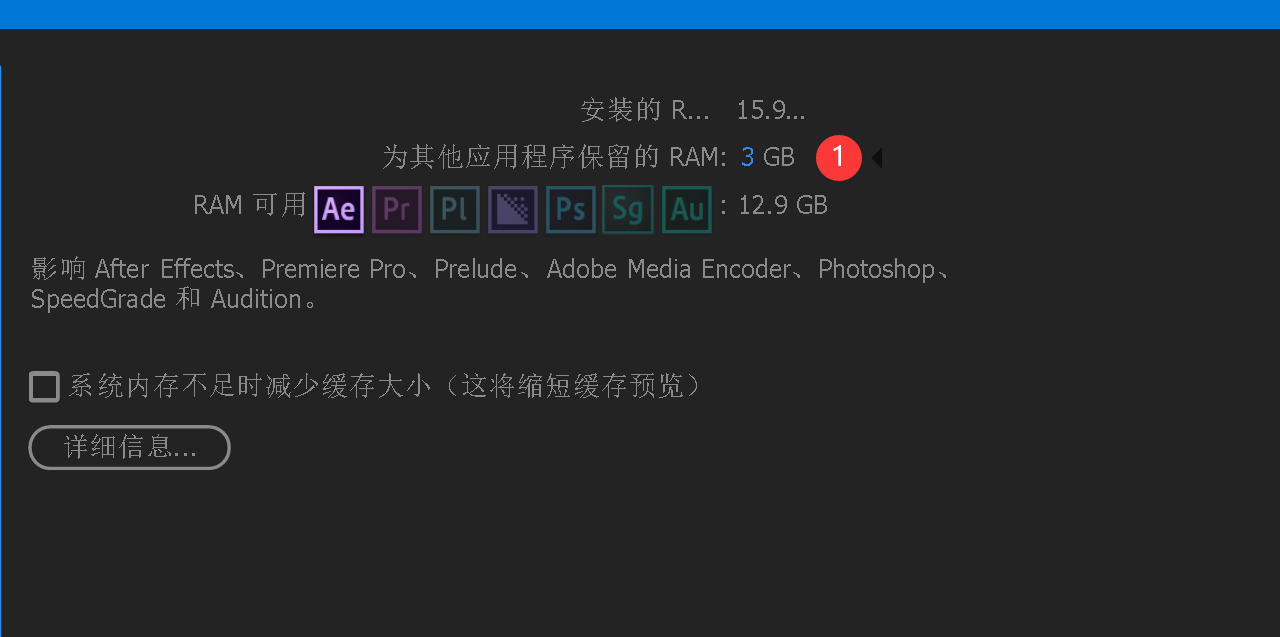Click the red number 1 badge
The width and height of the screenshot is (1280, 637).
coord(838,157)
